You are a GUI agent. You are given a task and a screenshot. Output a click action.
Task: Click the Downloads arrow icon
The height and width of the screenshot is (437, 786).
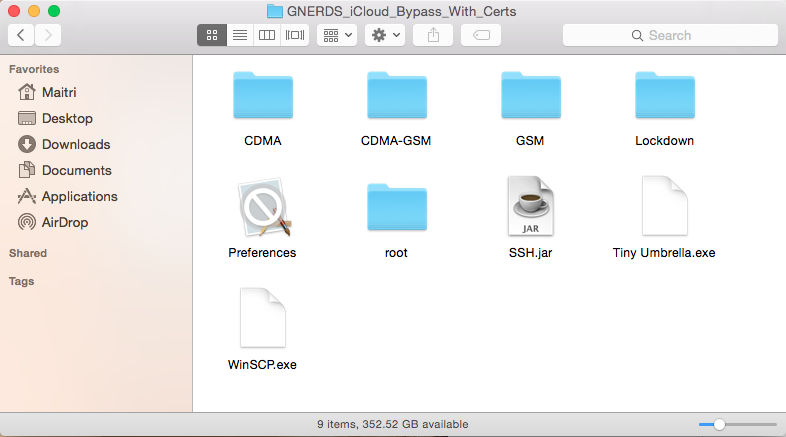click(27, 144)
